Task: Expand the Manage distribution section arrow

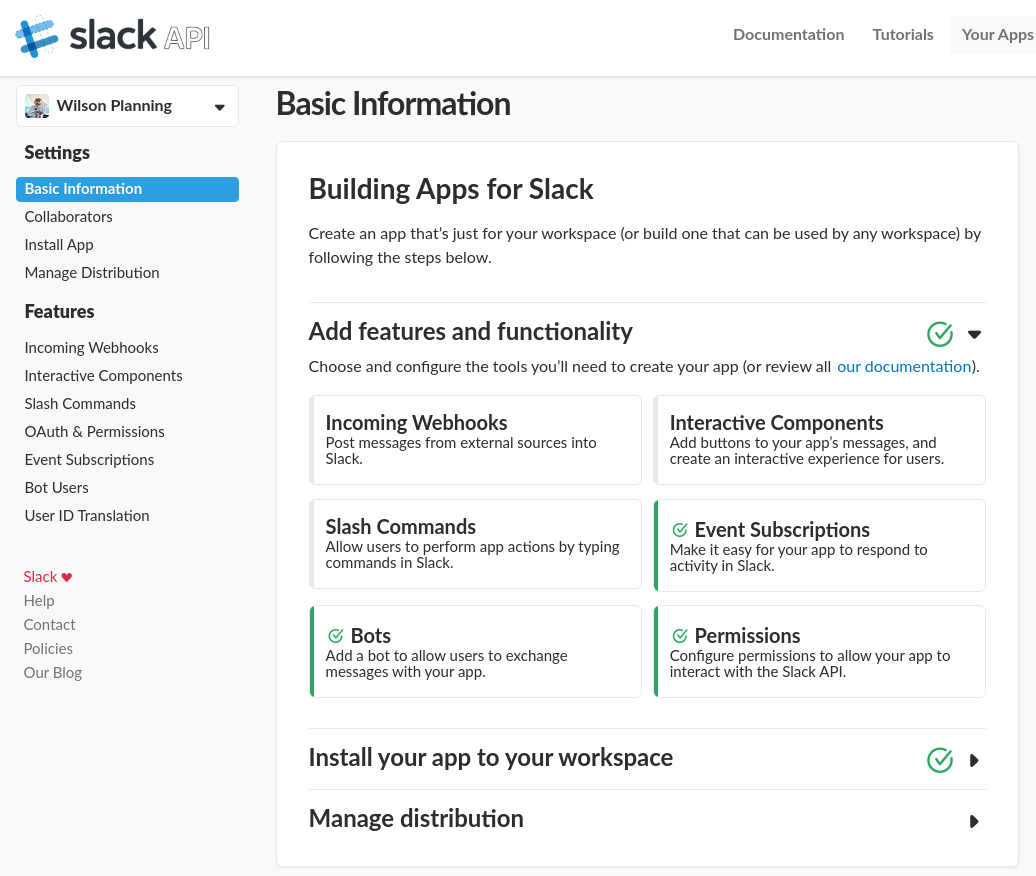Action: pyautogui.click(x=974, y=821)
